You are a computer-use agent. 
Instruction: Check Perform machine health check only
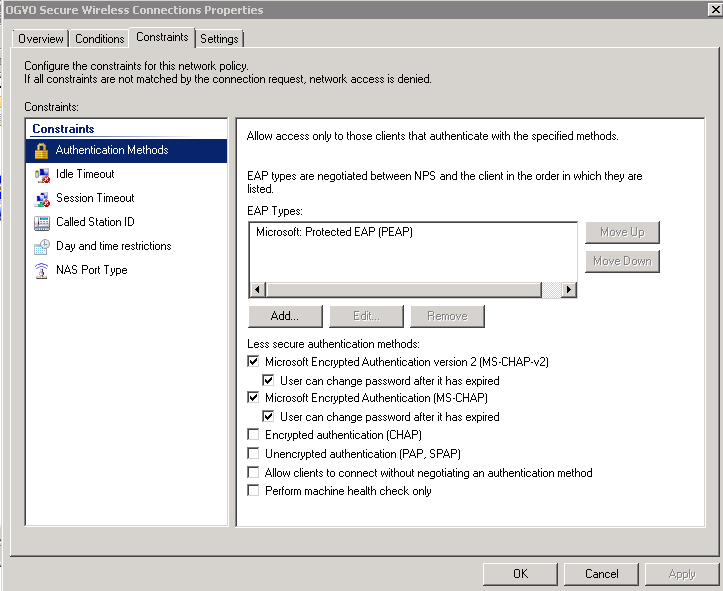253,490
